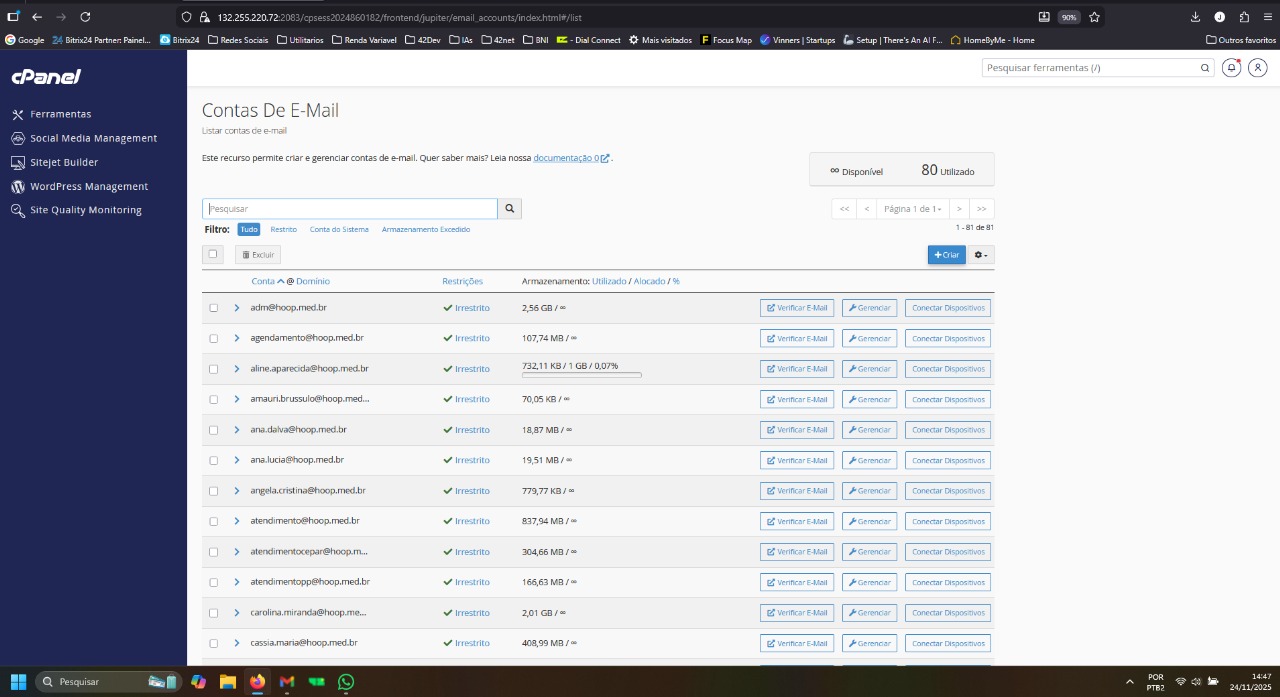Screen dimensions: 1280x697
Task: Check the box for adm@hoop.med.br
Action: pos(213,308)
